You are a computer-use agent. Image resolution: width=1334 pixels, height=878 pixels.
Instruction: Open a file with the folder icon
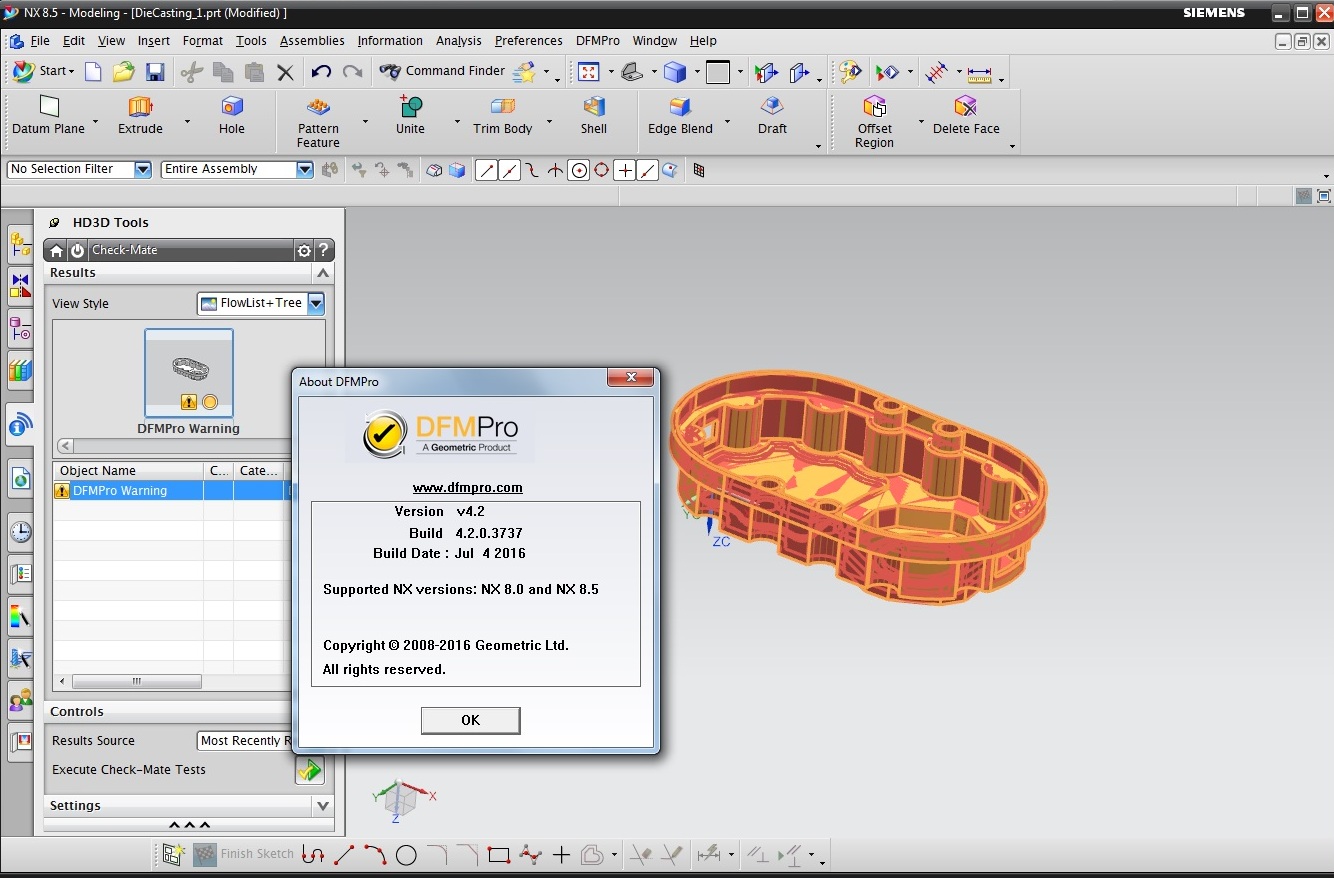coord(123,72)
